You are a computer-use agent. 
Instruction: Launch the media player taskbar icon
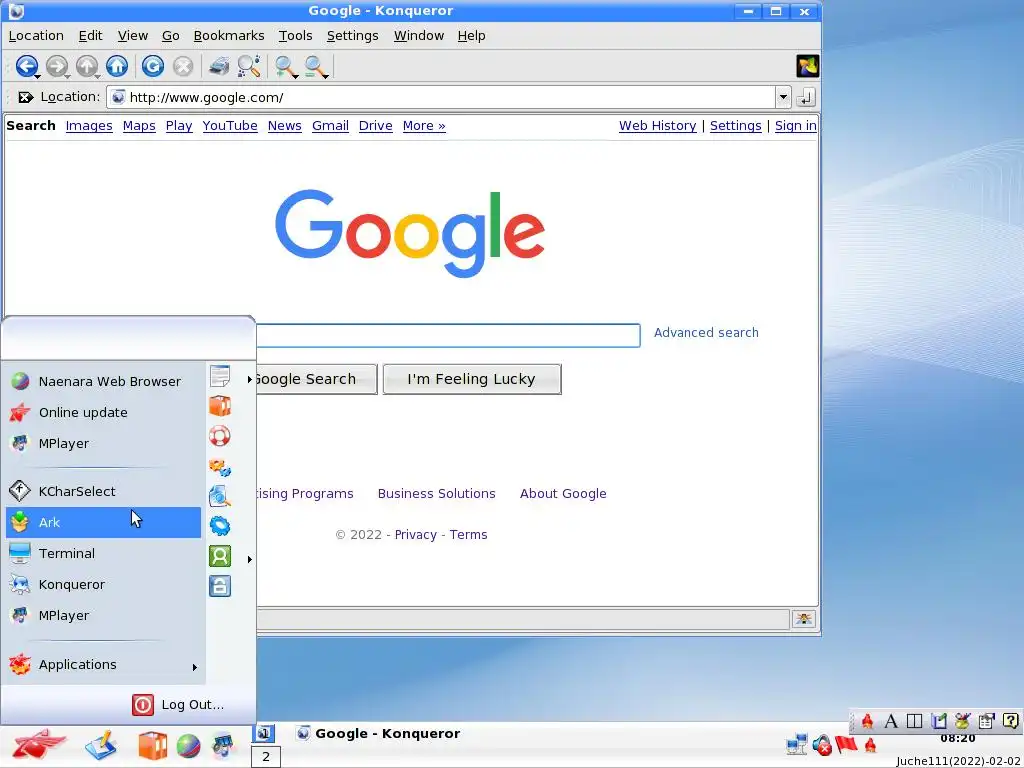223,745
